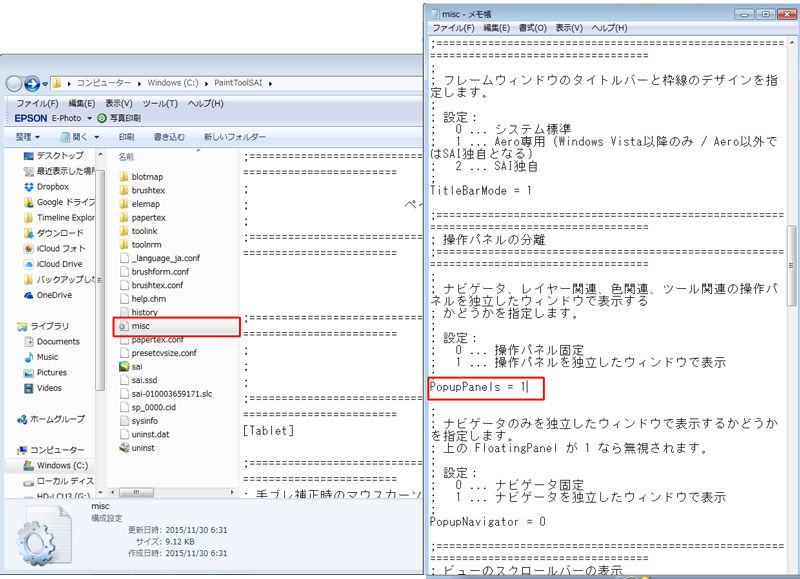800x579 pixels.
Task: Select ローカル ディスク drive in tree
Action: (59, 481)
